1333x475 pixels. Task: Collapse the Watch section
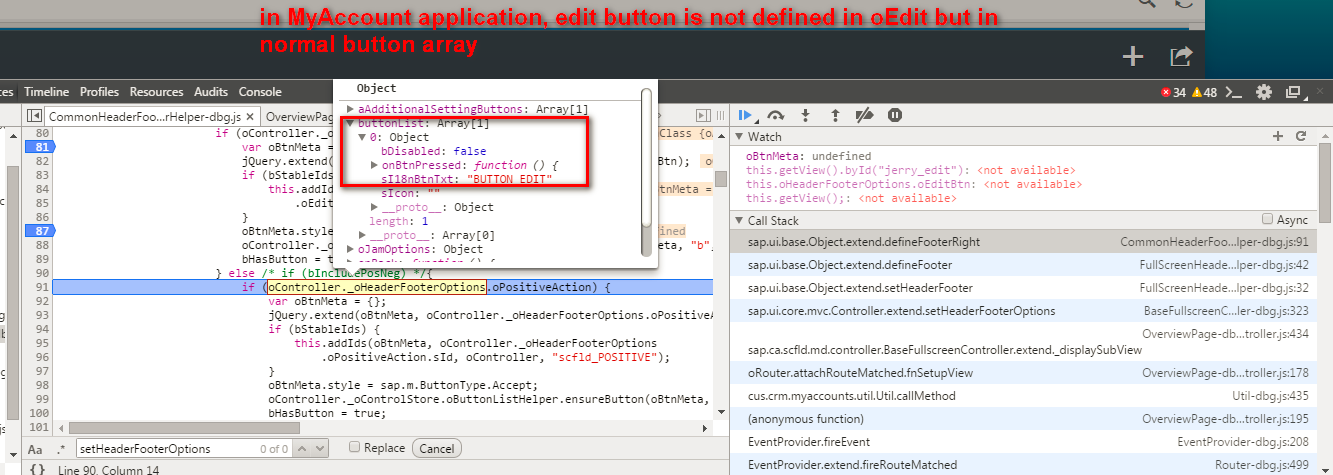click(x=739, y=136)
